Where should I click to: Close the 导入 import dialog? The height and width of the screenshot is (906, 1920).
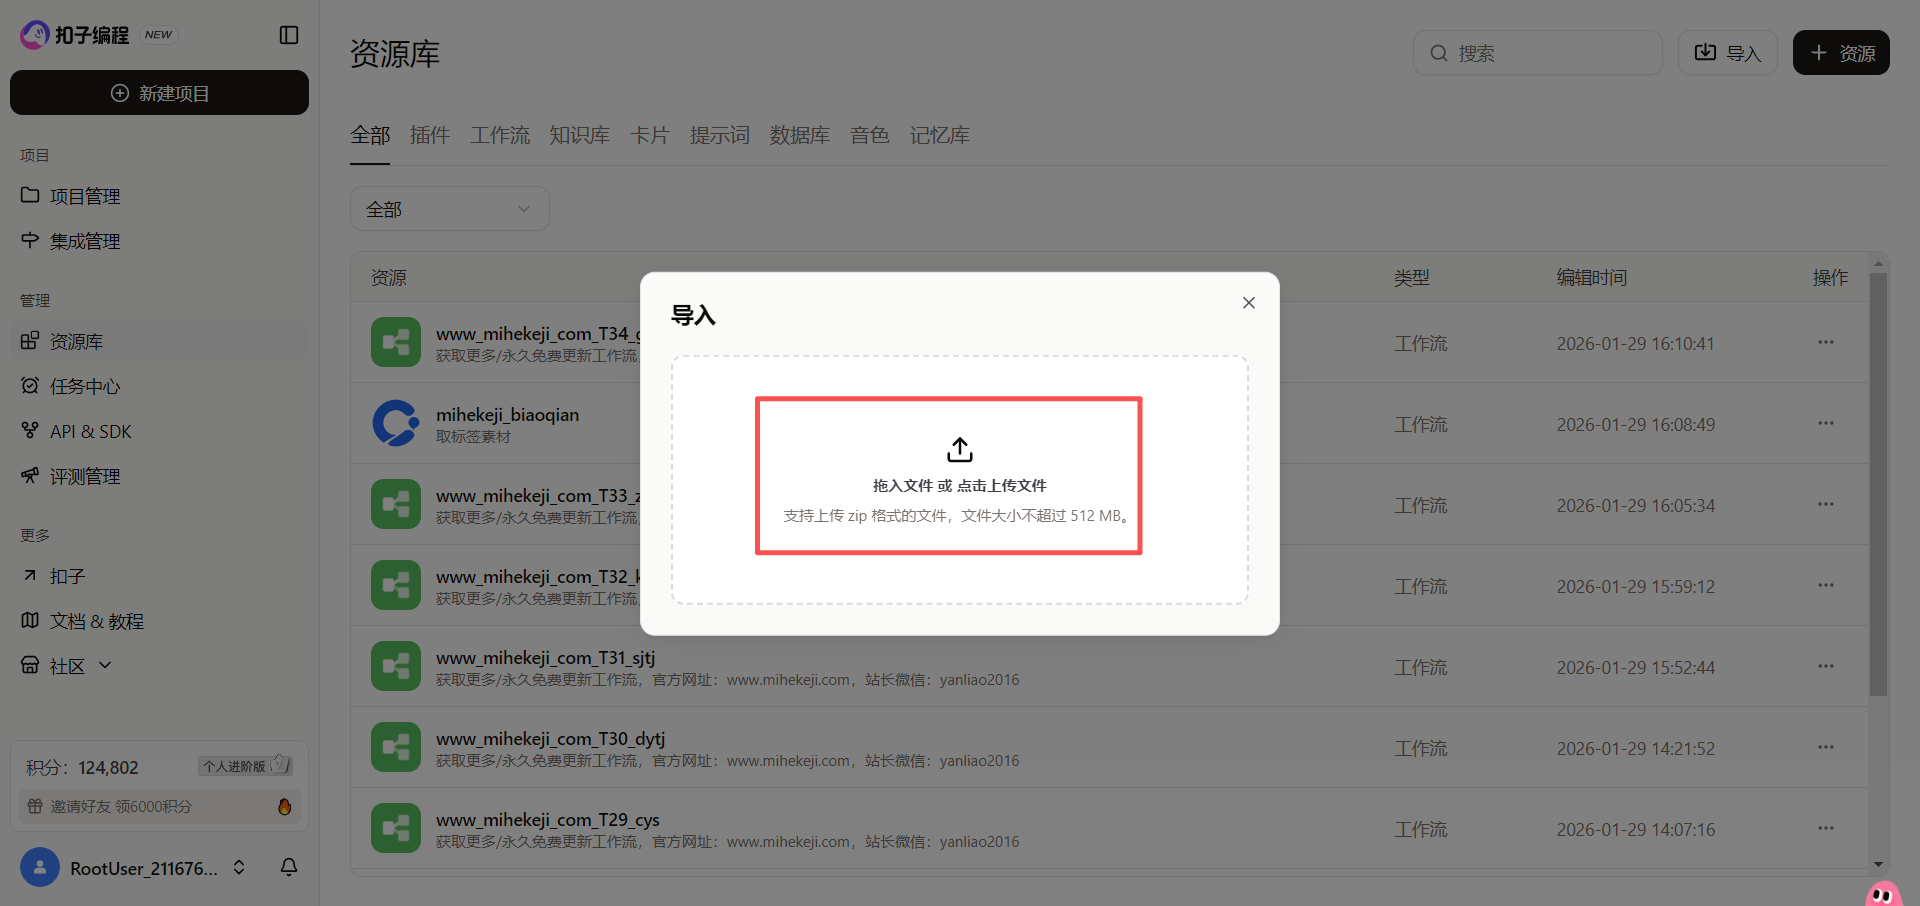(x=1248, y=303)
